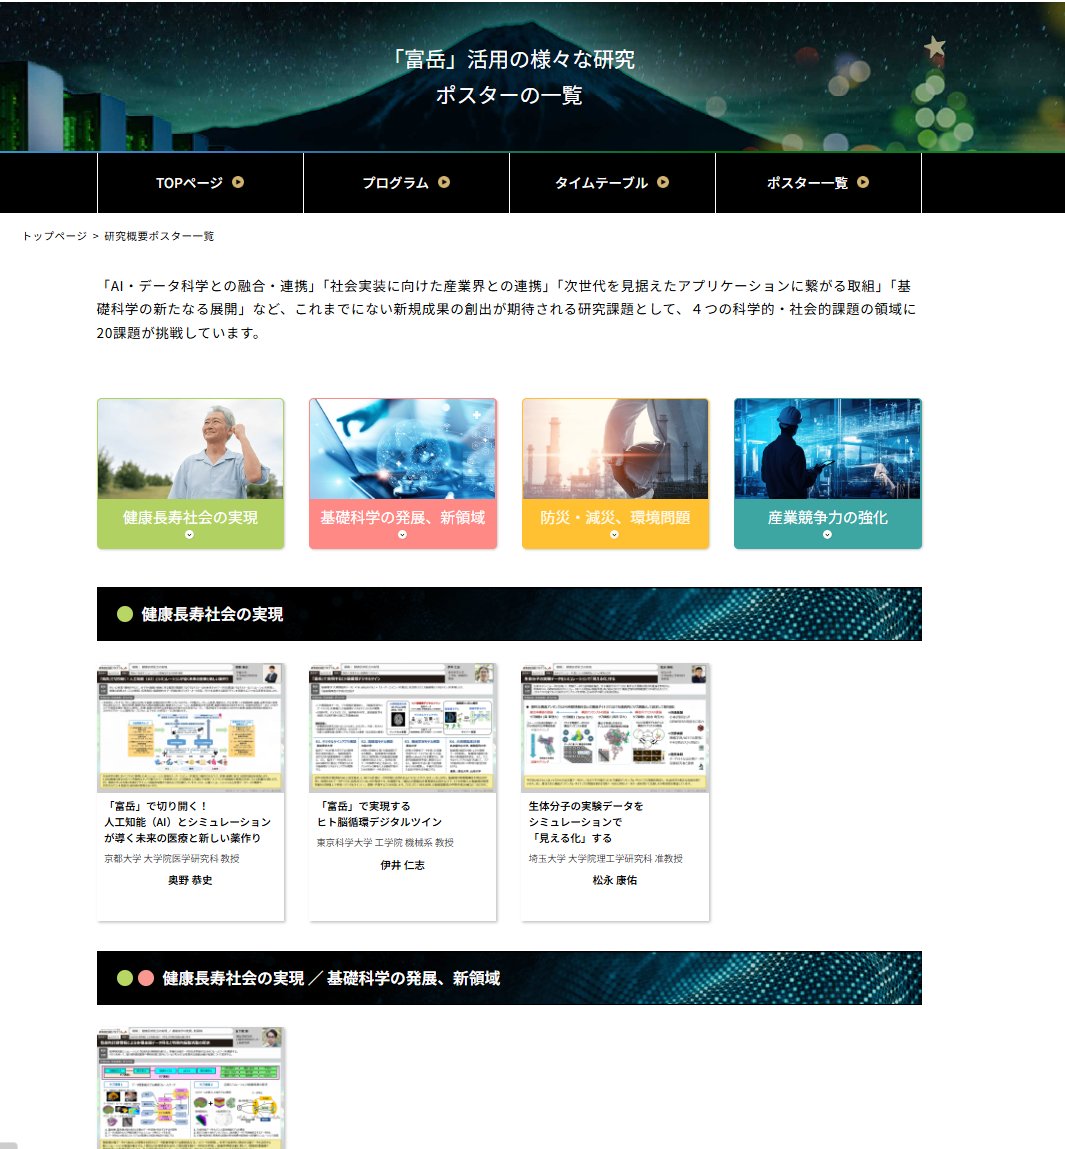Open the TOPページ navigation item
1065x1149 pixels.
200,182
